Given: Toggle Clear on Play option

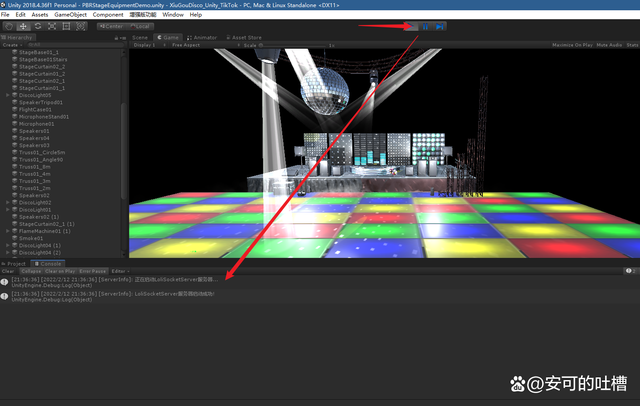Looking at the screenshot, I should (x=60, y=271).
